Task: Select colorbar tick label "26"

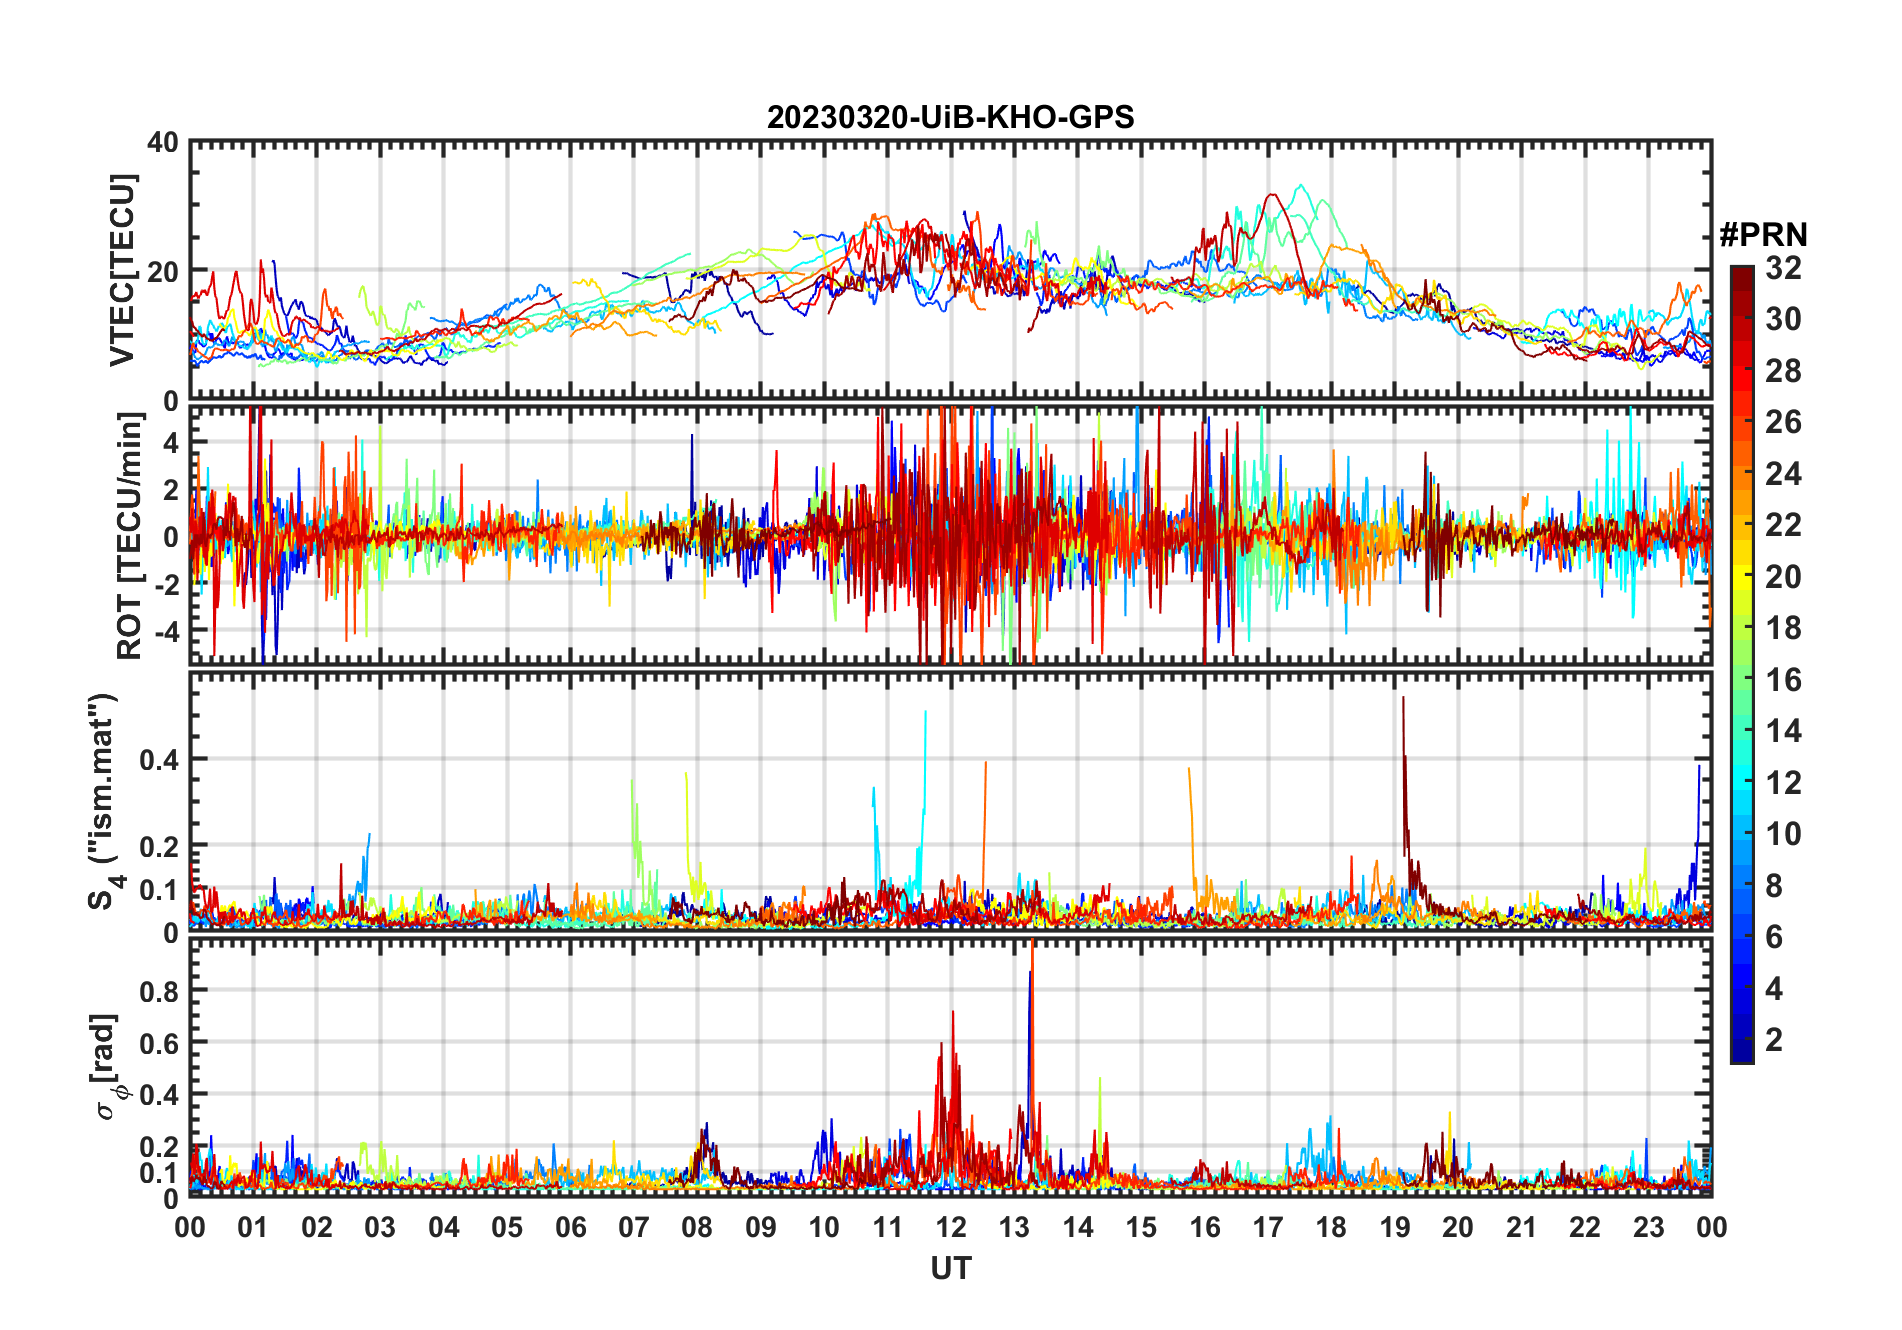Action: pyautogui.click(x=1783, y=422)
